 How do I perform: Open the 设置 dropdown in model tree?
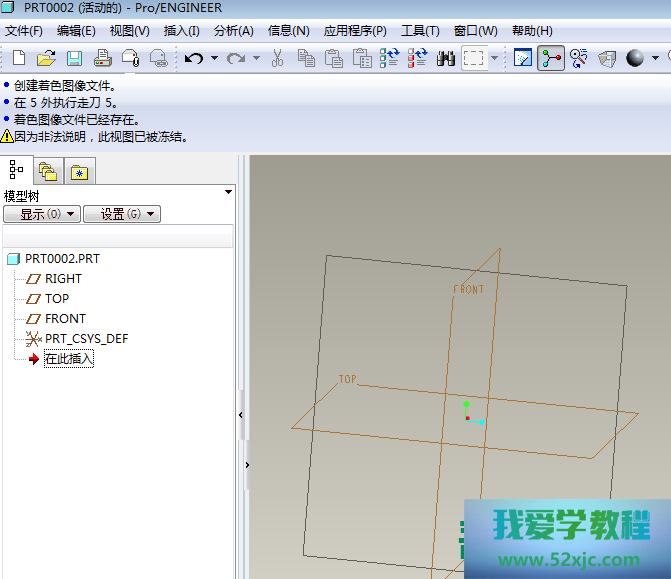[x=121, y=214]
